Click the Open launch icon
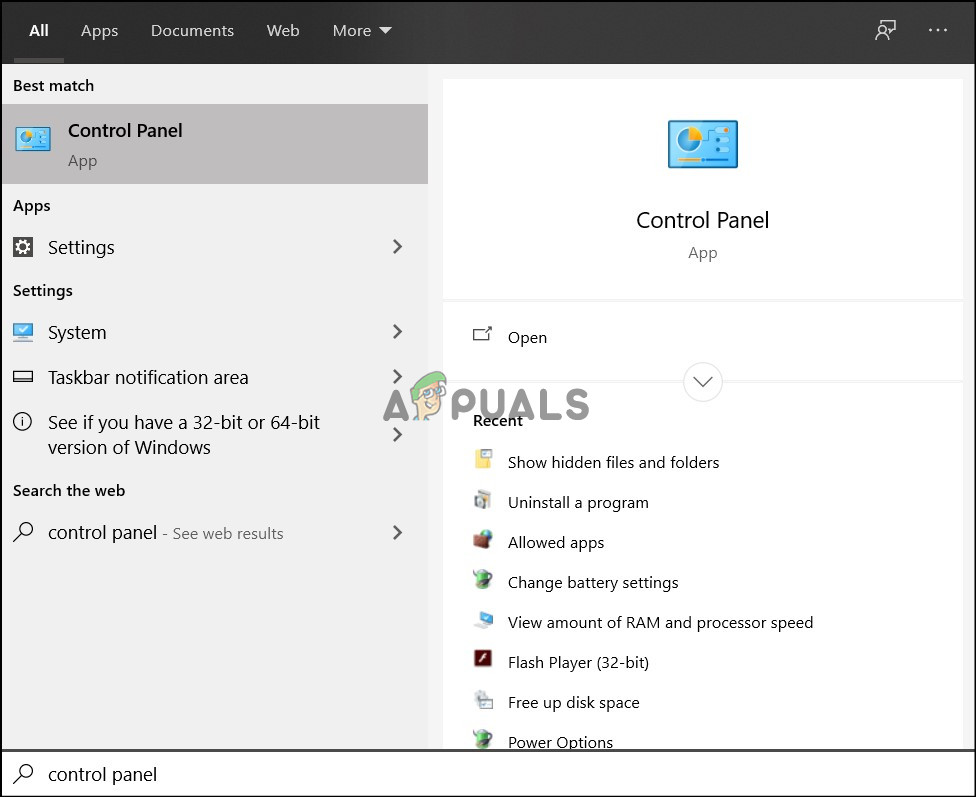 482,335
